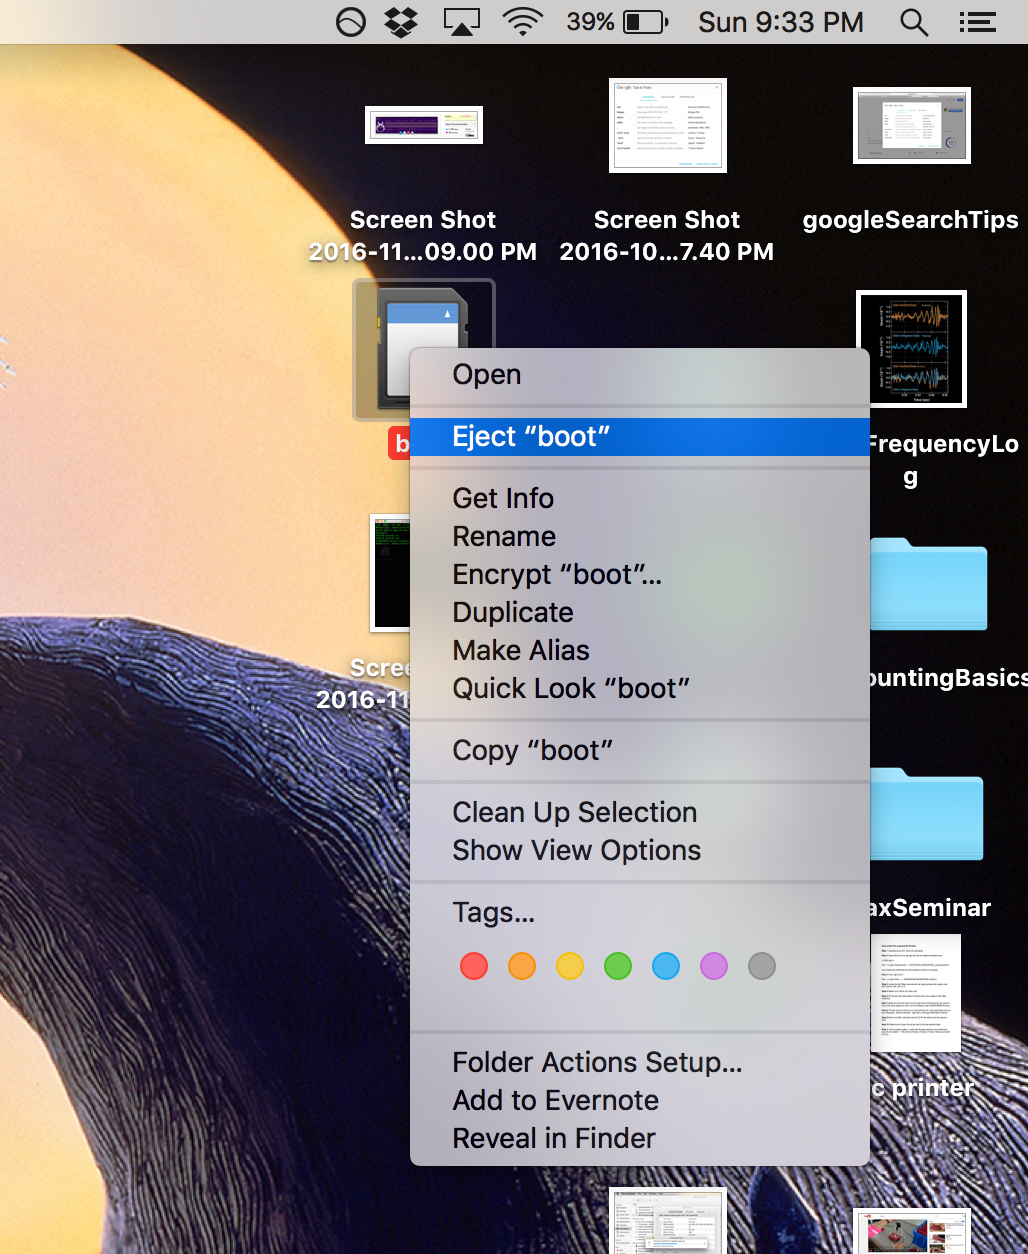The height and width of the screenshot is (1254, 1028).
Task: Apply the green tag color
Action: (618, 966)
